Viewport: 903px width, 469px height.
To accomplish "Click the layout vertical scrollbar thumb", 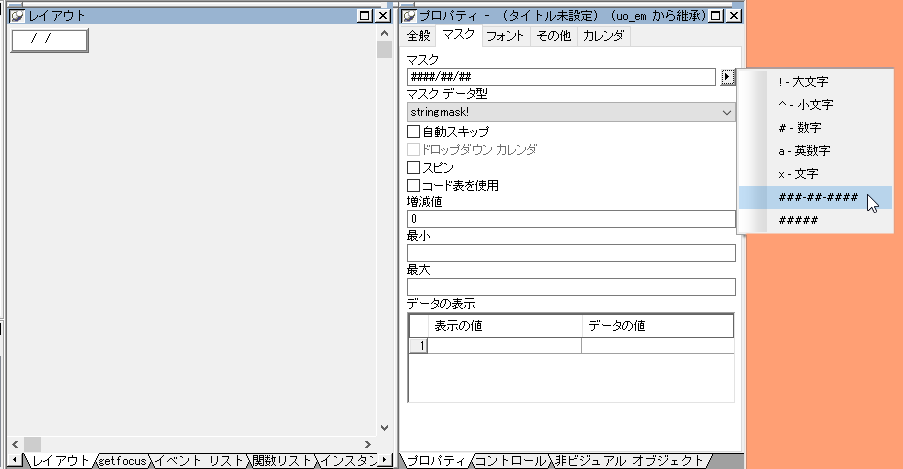I will 385,50.
